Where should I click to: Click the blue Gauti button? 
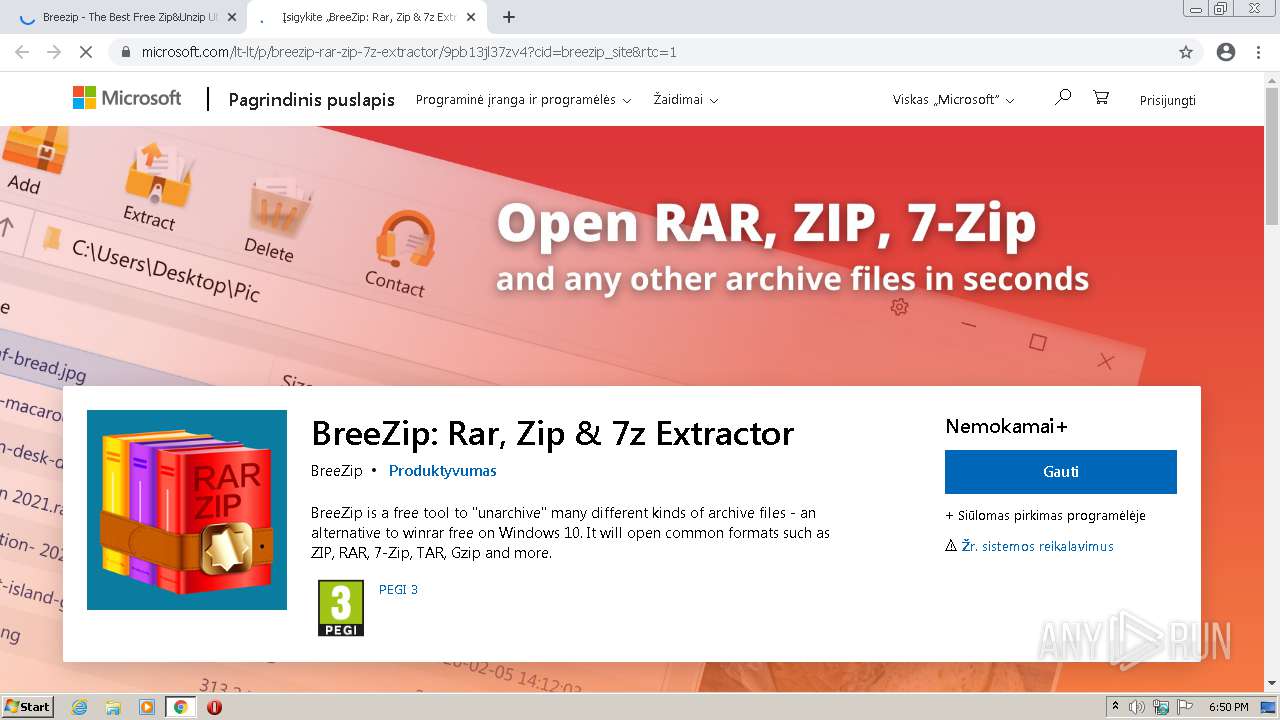pyautogui.click(x=1061, y=472)
